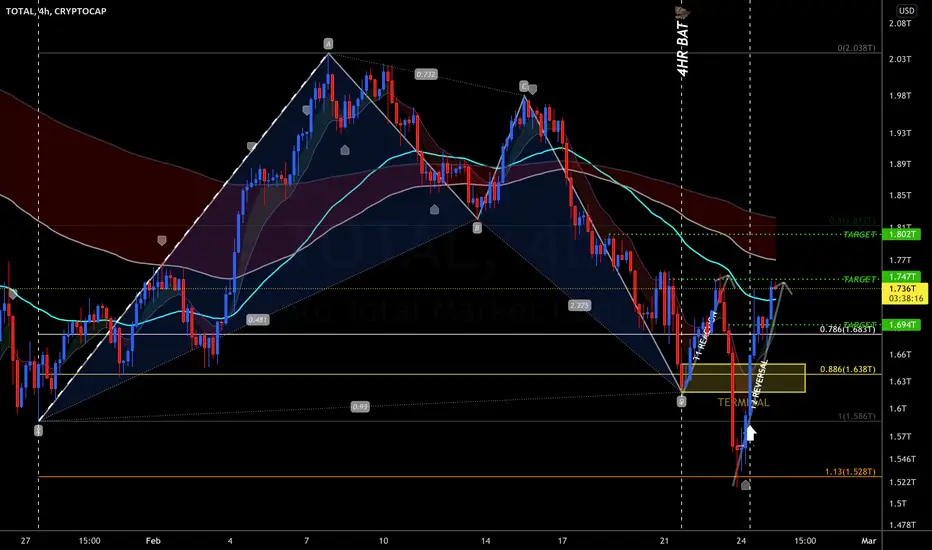932x550 pixels.
Task: Click date 17 on the time axis
Action: coord(562,540)
